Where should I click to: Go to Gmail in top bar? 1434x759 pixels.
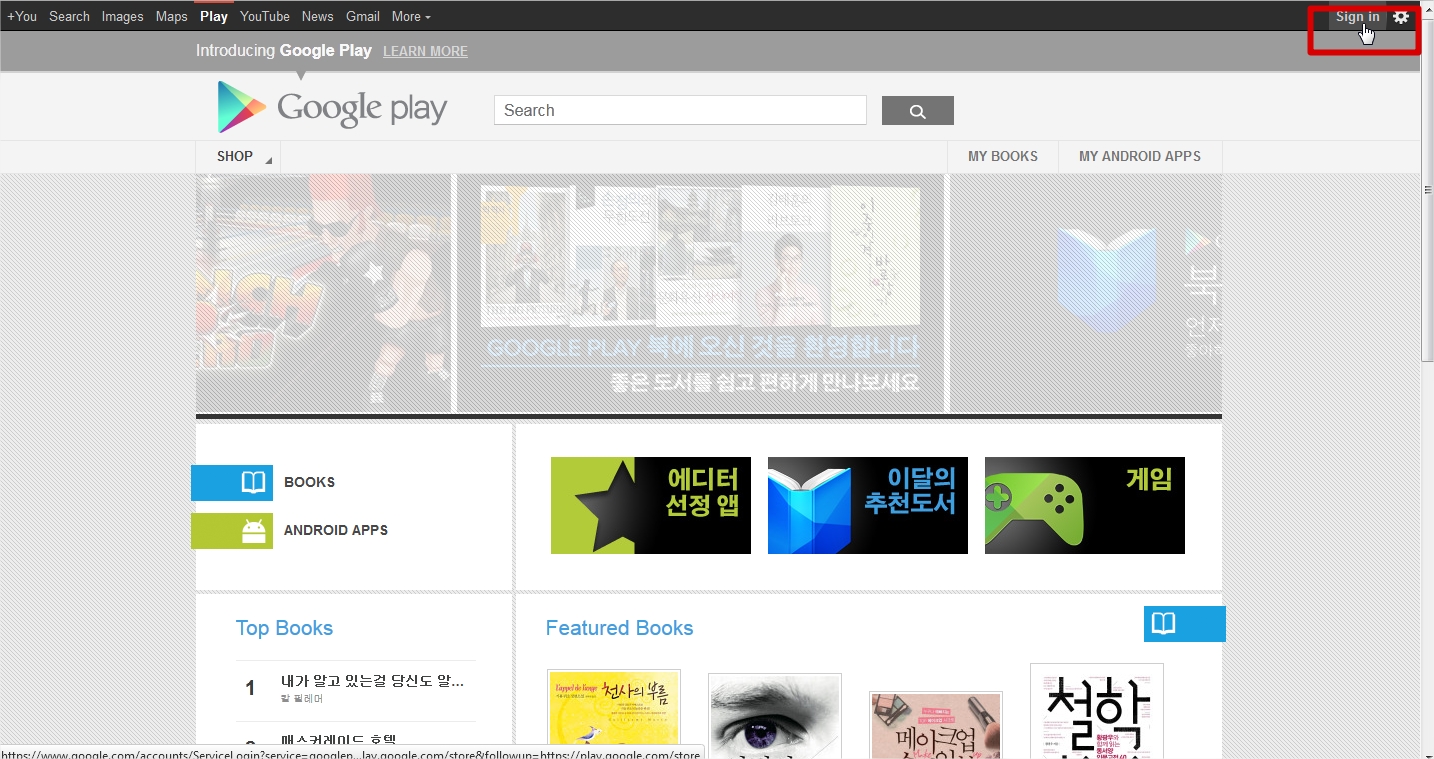[x=363, y=17]
